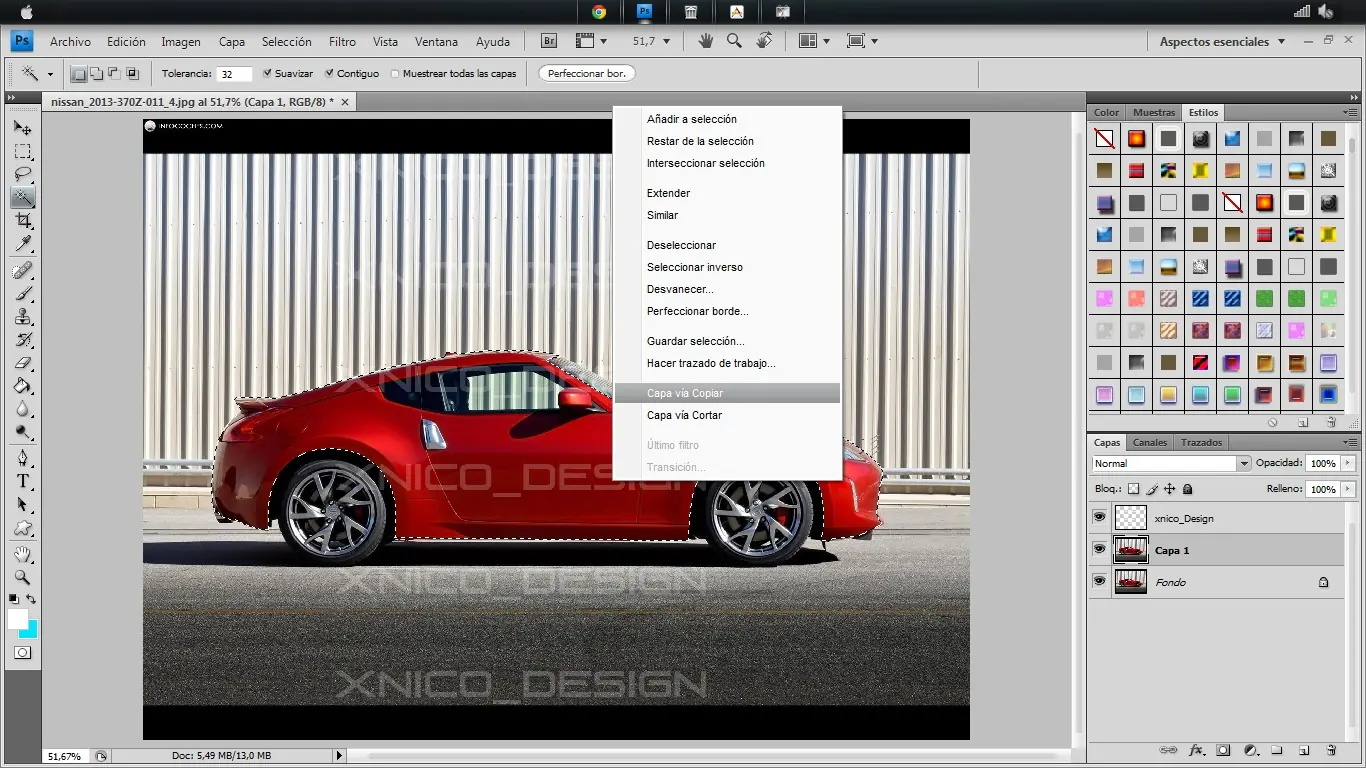The width and height of the screenshot is (1366, 768).
Task: Launch Adobe Bridge from the Br icon
Action: (549, 41)
